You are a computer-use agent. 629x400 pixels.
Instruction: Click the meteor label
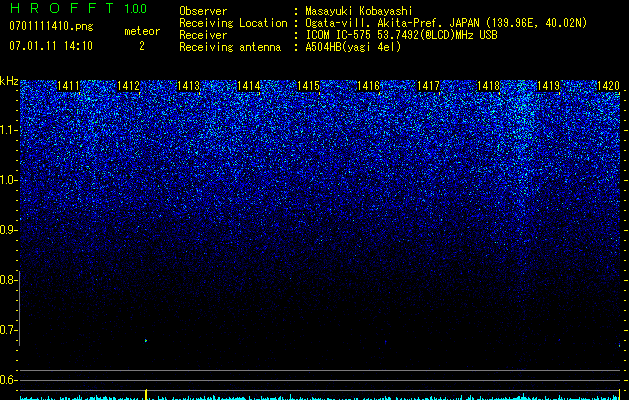click(142, 31)
